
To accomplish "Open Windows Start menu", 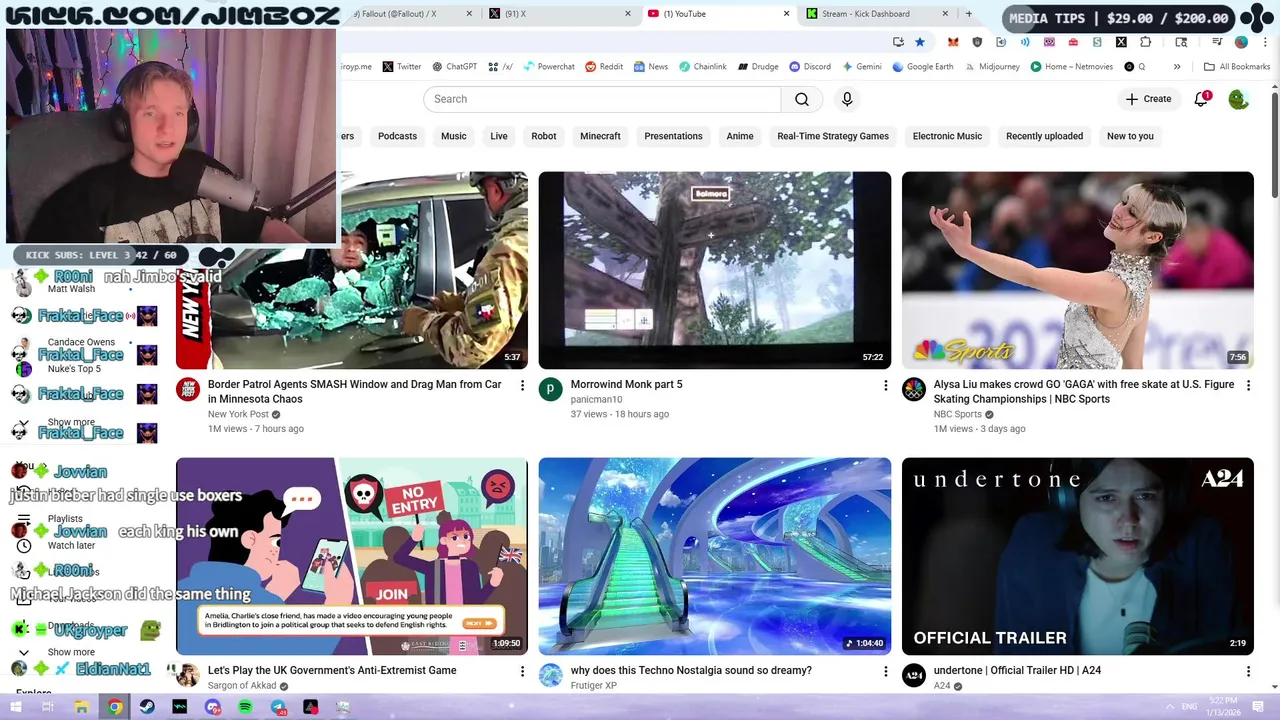I will pos(16,707).
